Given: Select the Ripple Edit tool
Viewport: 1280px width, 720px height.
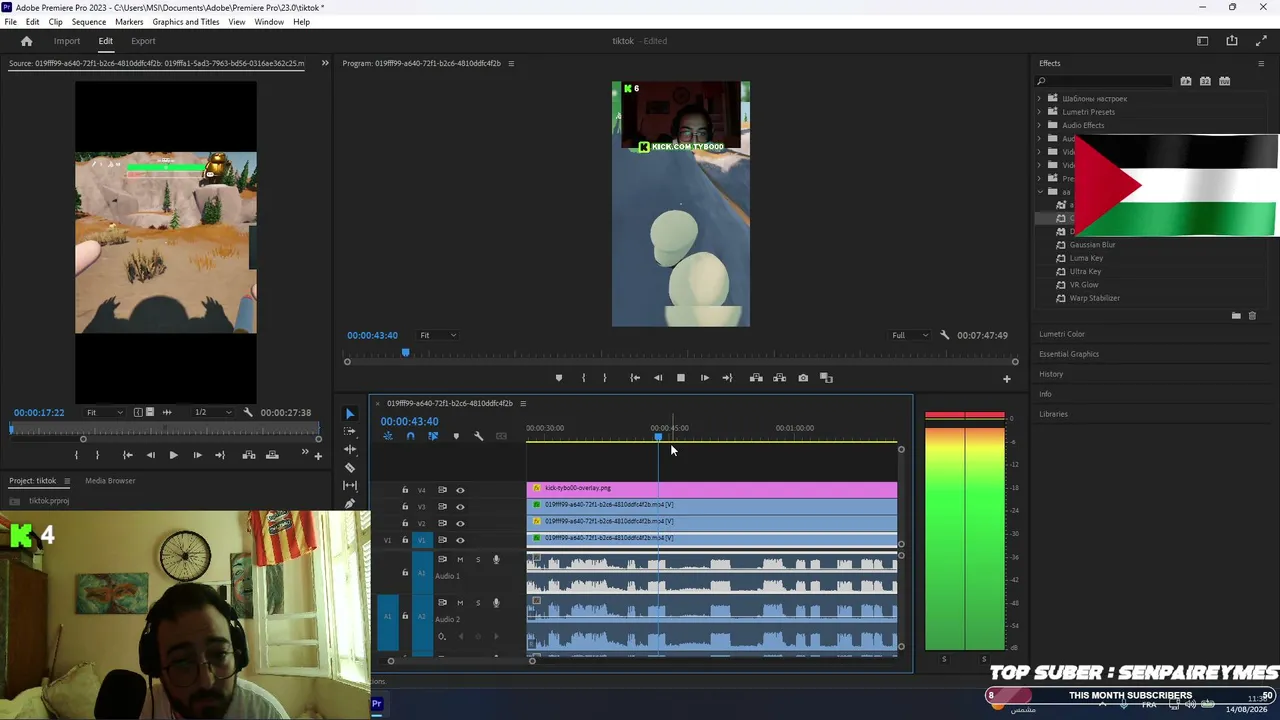Looking at the screenshot, I should [x=350, y=450].
